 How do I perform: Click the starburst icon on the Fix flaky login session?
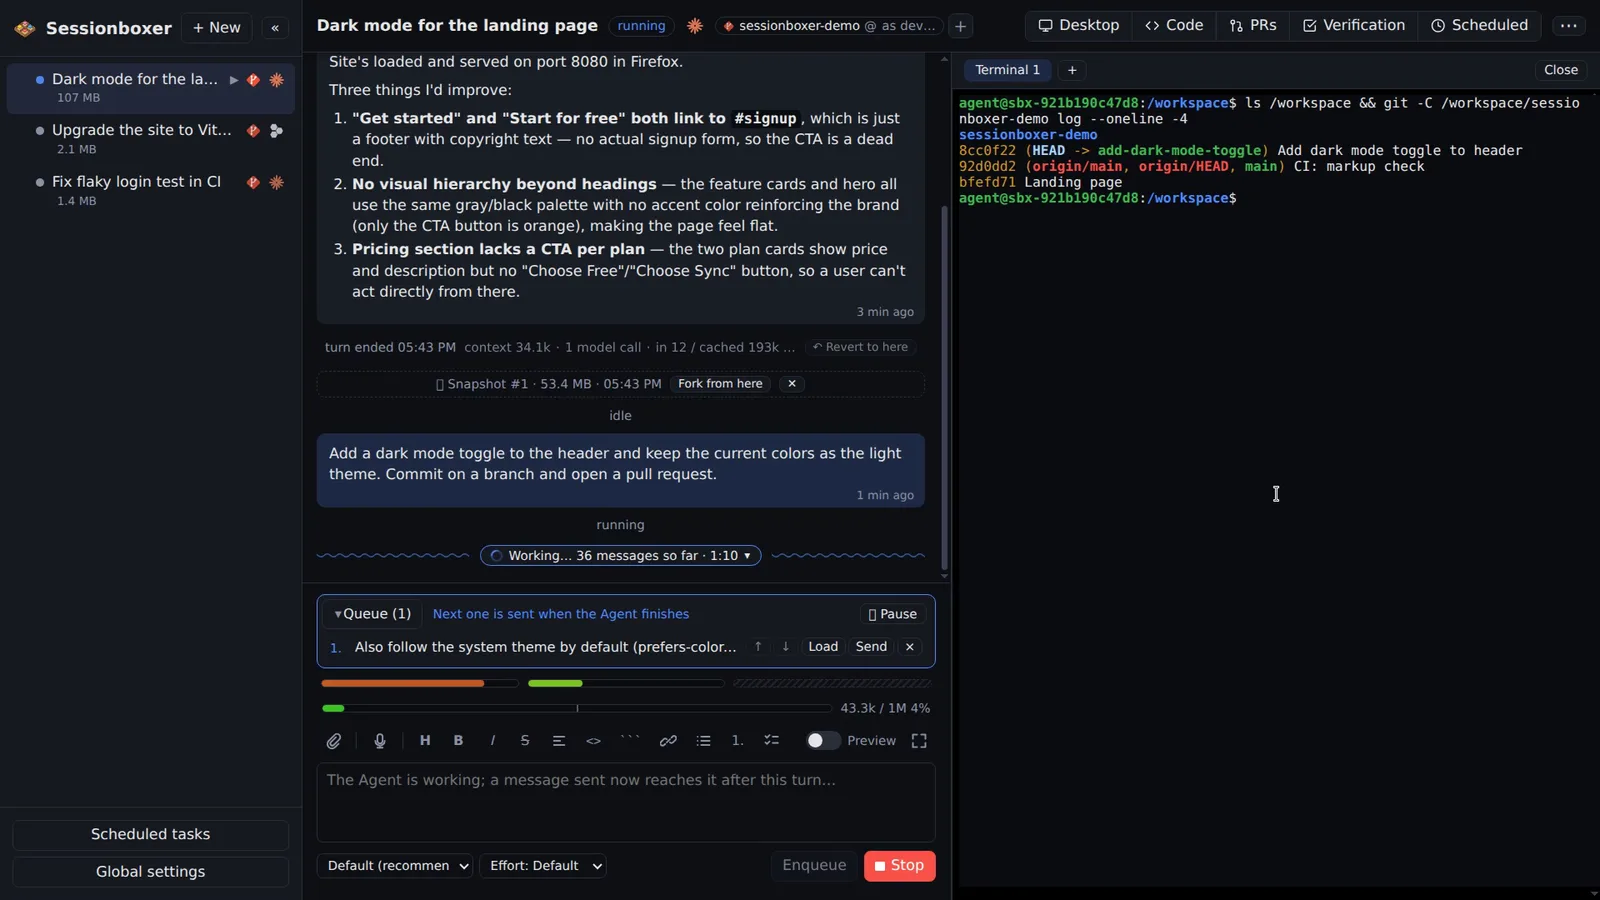click(277, 182)
